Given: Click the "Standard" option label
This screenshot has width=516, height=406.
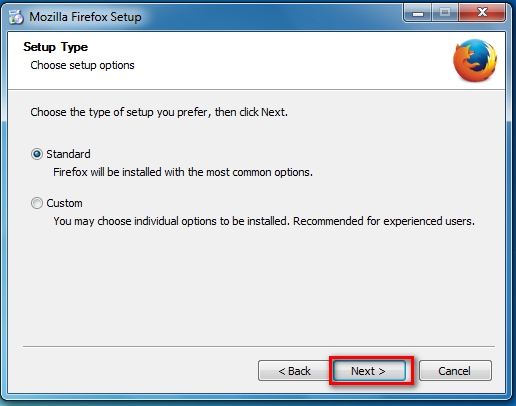Looking at the screenshot, I should (68, 154).
